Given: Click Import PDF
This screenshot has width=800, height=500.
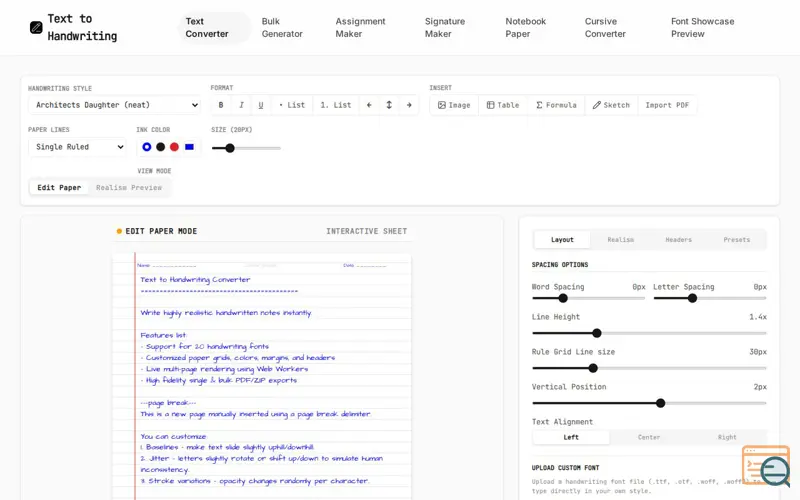Looking at the screenshot, I should 667,105.
